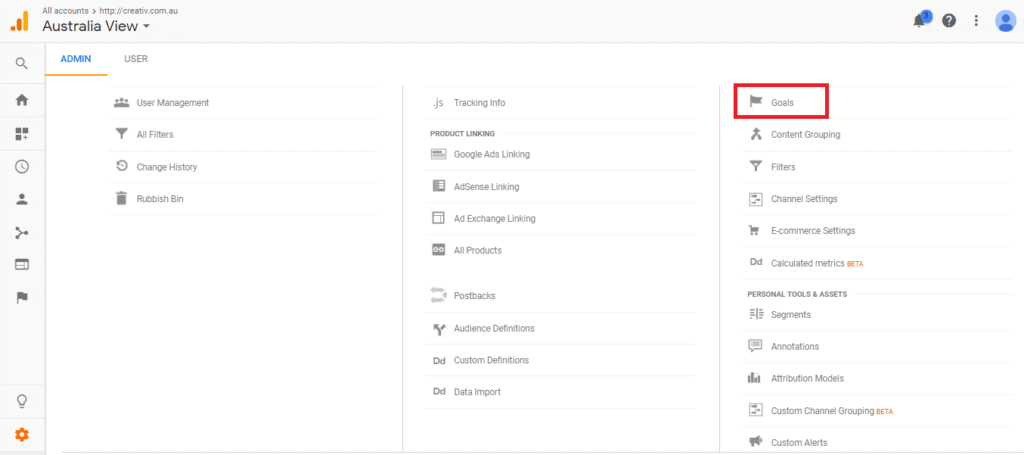The image size is (1024, 455).
Task: Switch to the USER tab
Action: [x=136, y=59]
